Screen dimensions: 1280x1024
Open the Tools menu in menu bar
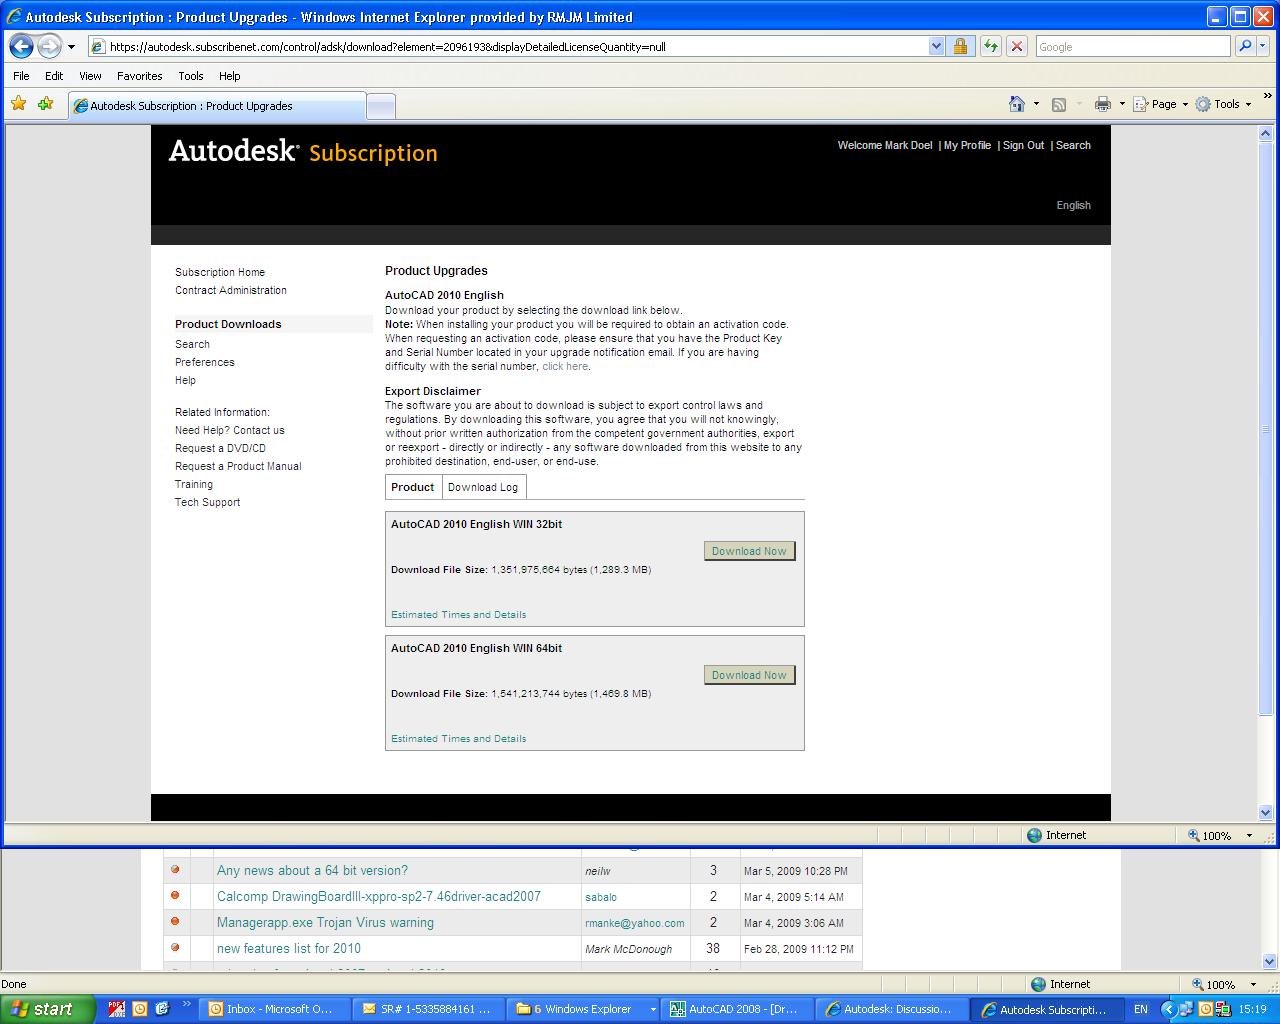[190, 76]
